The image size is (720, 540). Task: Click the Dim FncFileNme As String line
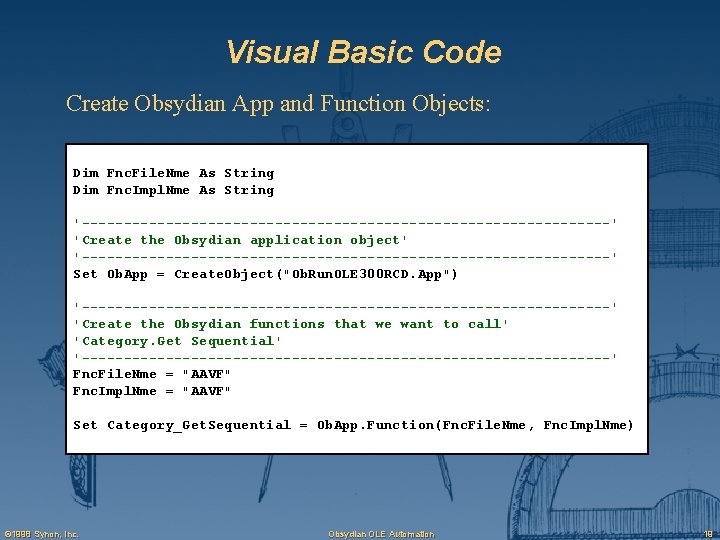tap(174, 174)
